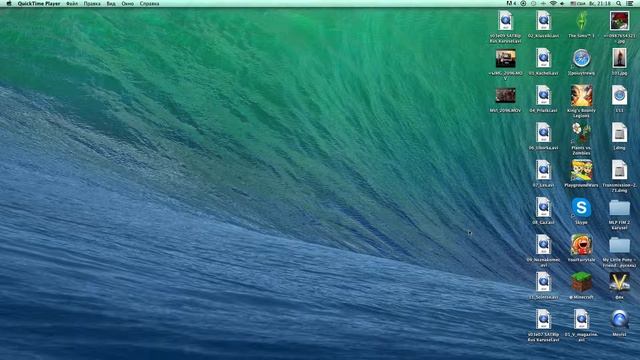Select King's Bounty Legions game icon
The height and width of the screenshot is (360, 640).
tap(581, 96)
